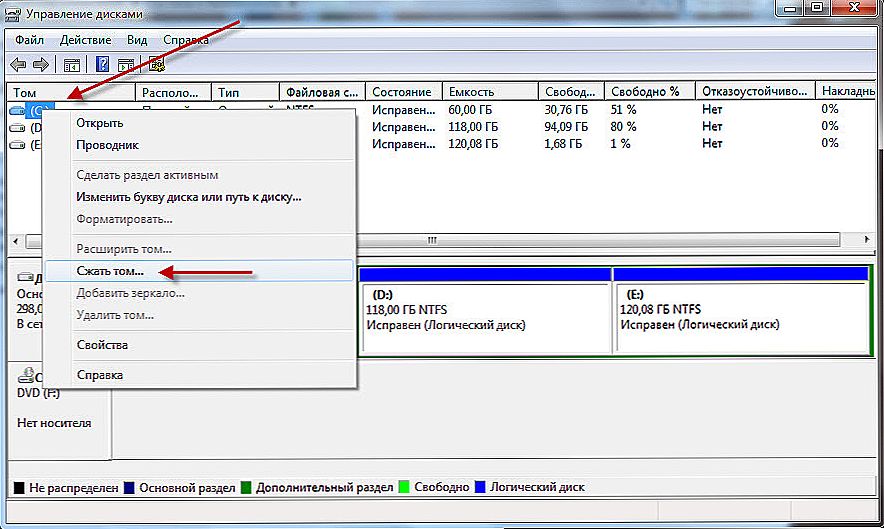884x529 pixels.
Task: Sort by the Состояние column header
Action: click(401, 92)
